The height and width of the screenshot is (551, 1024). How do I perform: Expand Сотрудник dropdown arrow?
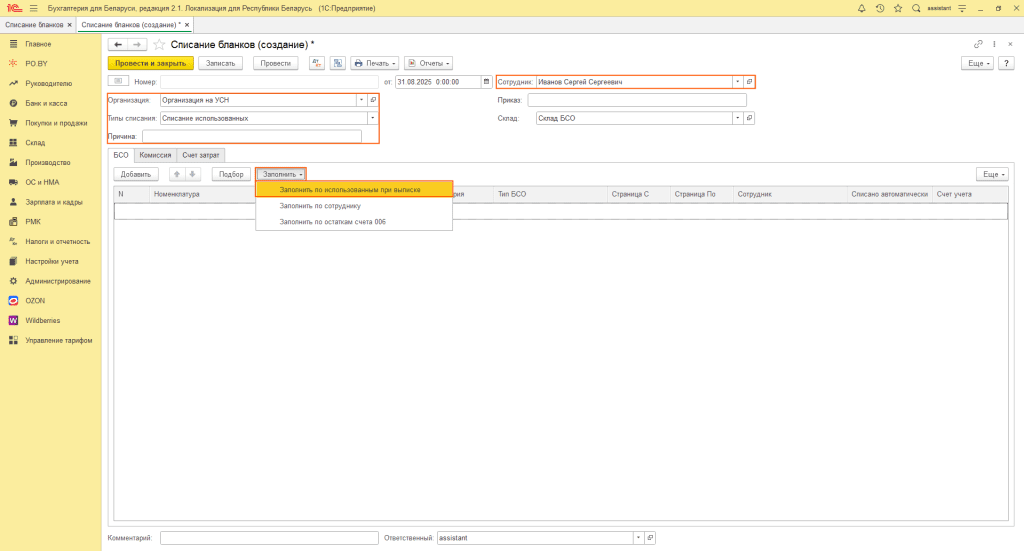point(738,82)
